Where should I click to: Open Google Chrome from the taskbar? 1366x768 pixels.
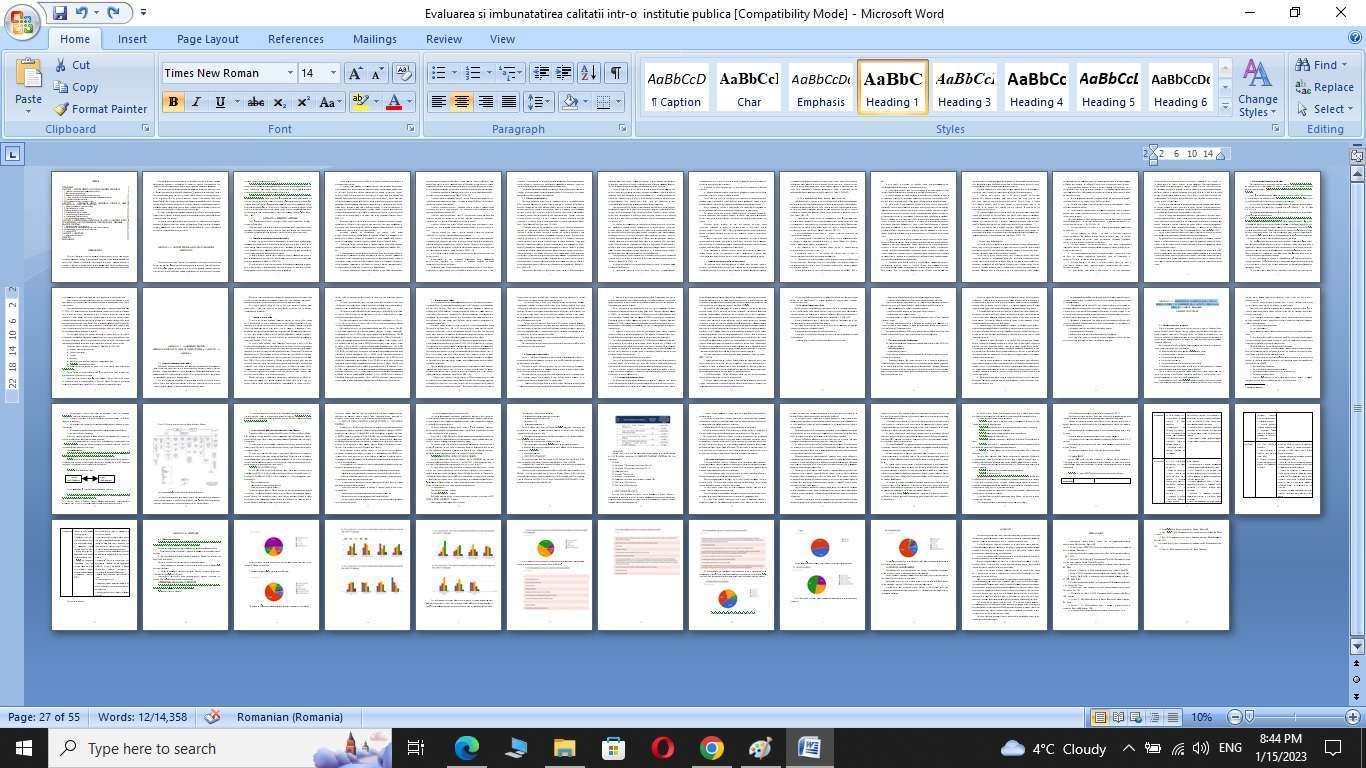click(711, 748)
